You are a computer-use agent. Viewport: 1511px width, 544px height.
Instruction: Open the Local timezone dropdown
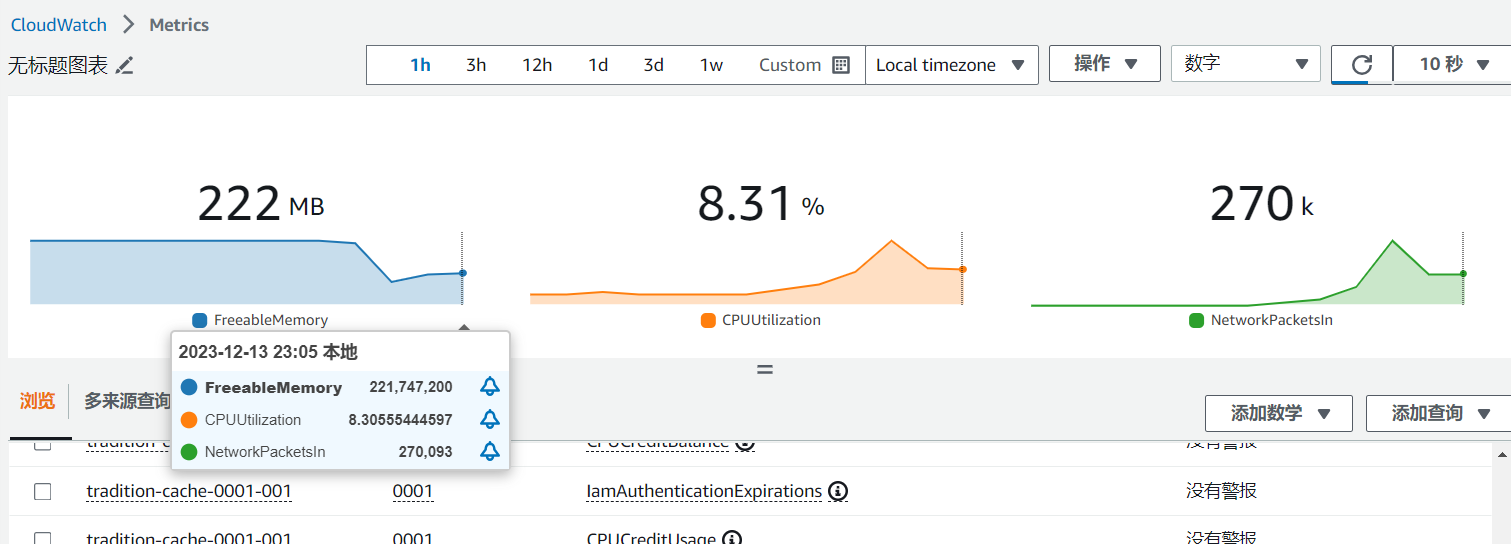point(951,65)
